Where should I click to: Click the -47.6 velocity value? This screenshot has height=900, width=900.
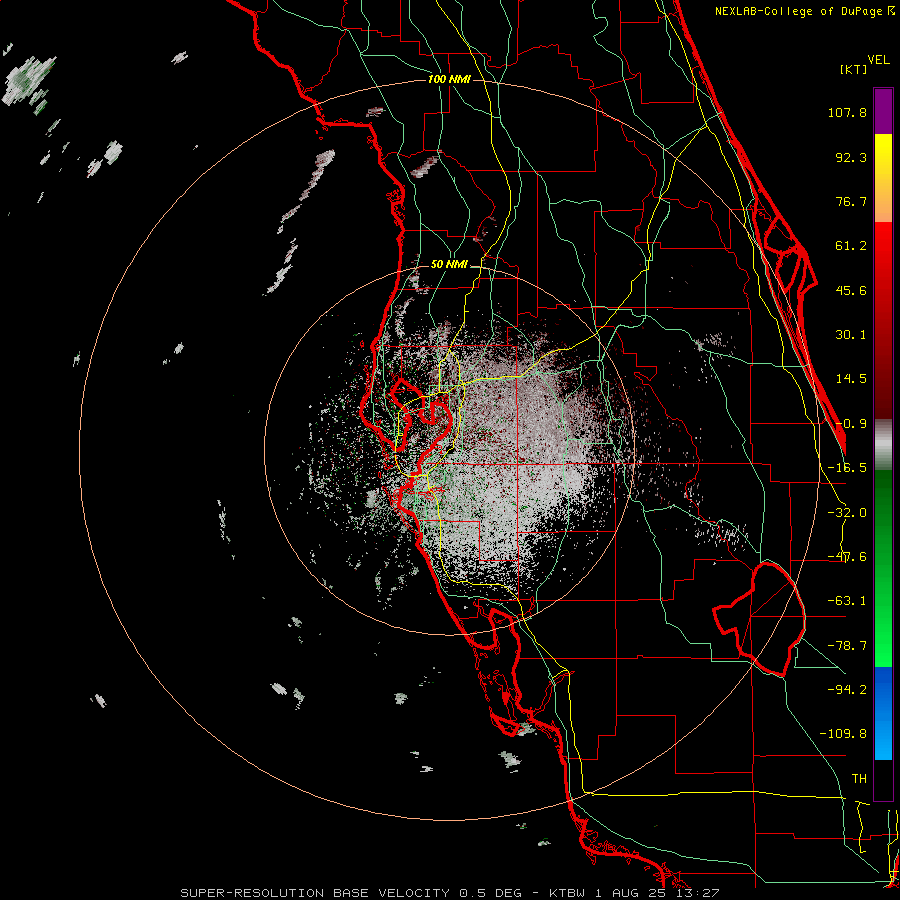(x=847, y=557)
